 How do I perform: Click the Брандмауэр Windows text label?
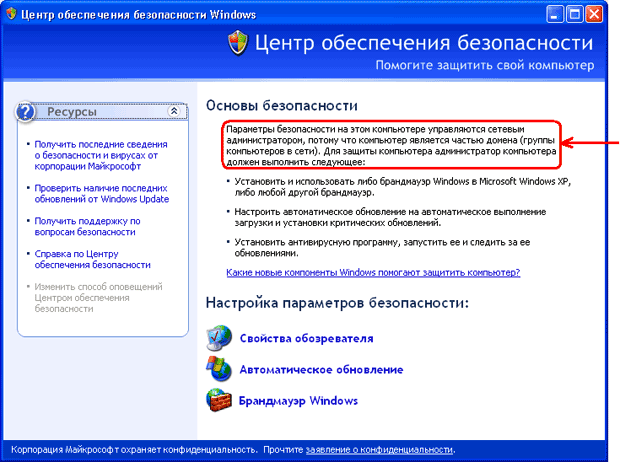coord(298,401)
